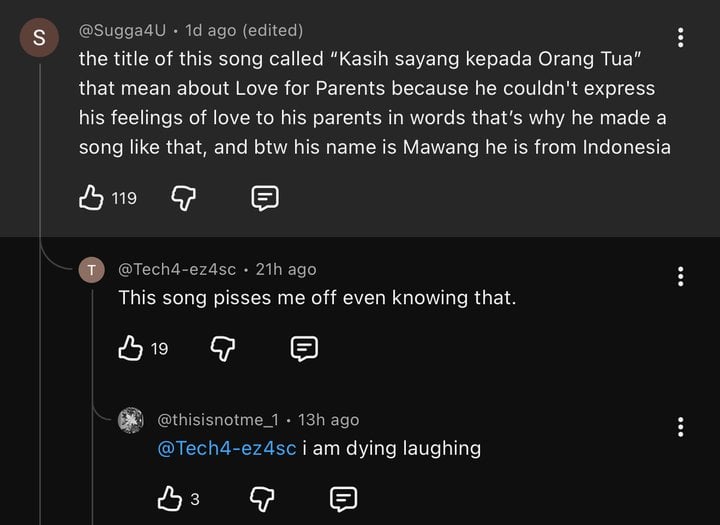Reply to the @thisisnotme_1 comment
This screenshot has height=525, width=720.
click(343, 498)
